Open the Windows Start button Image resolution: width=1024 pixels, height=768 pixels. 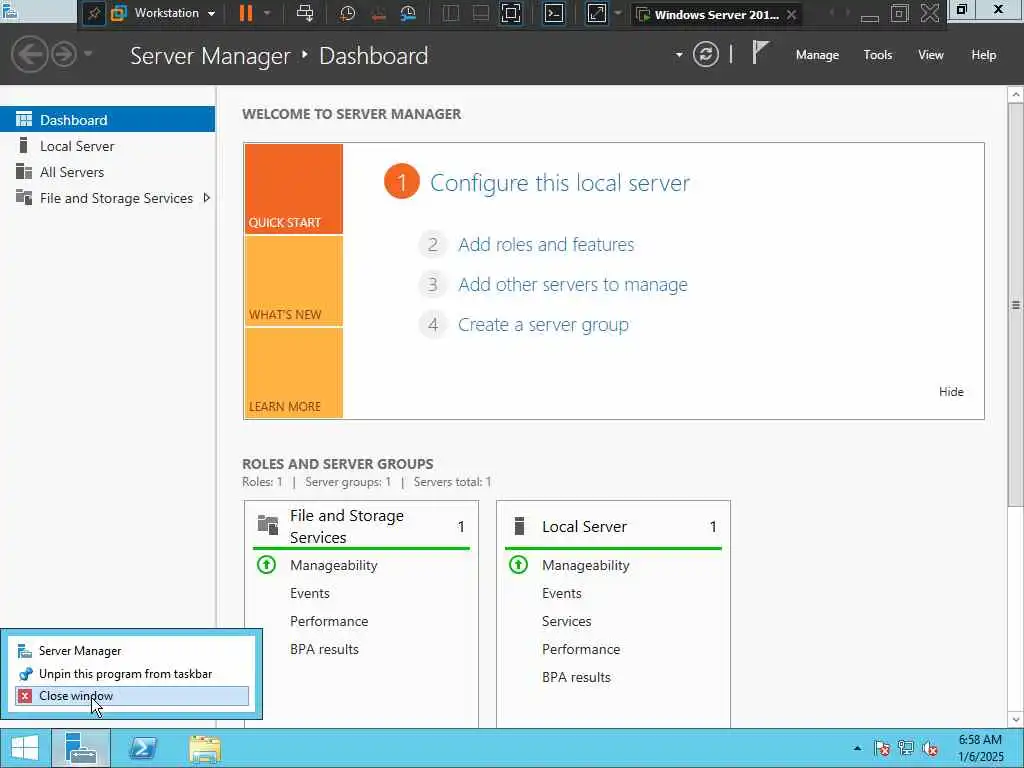pyautogui.click(x=25, y=748)
